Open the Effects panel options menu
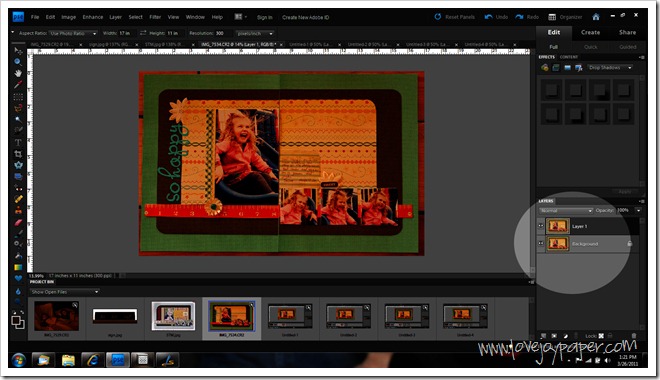This screenshot has width=660, height=380. tap(641, 57)
